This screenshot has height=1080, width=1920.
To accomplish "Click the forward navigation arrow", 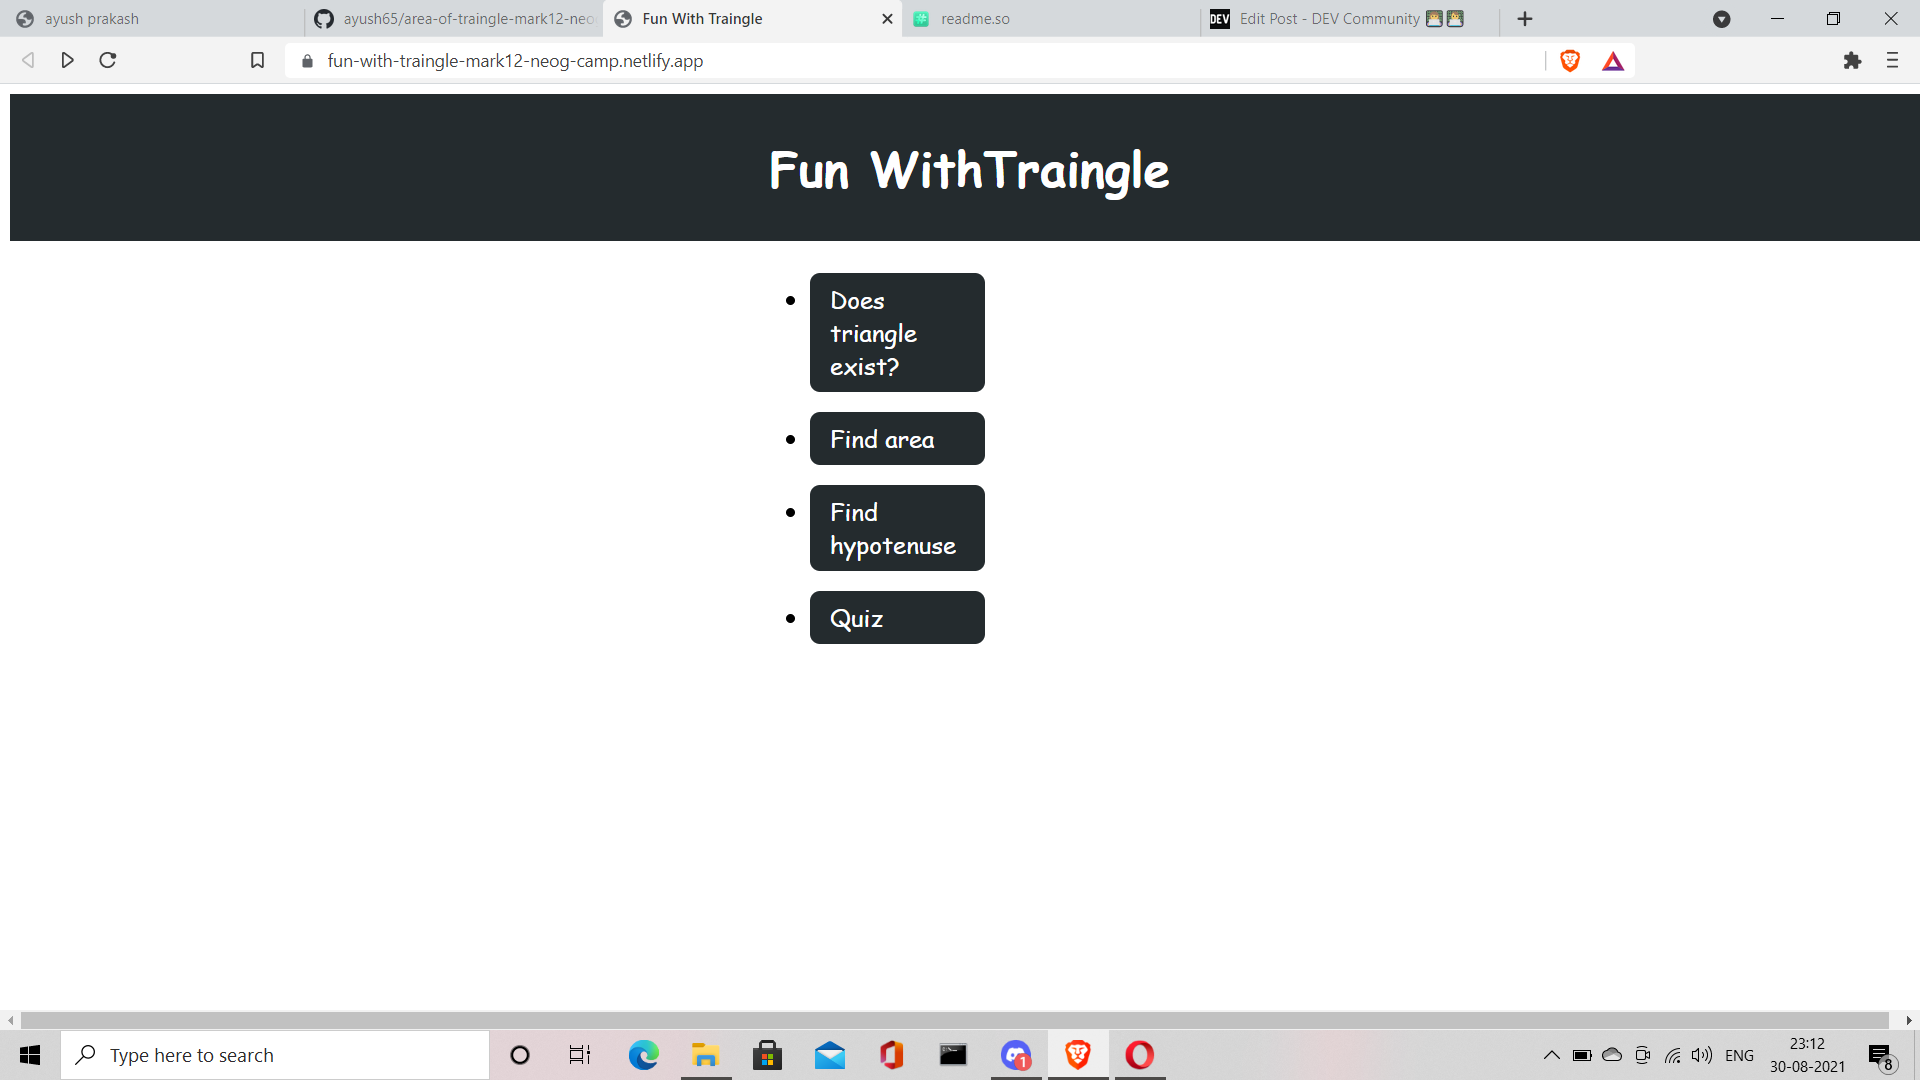I will 67,61.
